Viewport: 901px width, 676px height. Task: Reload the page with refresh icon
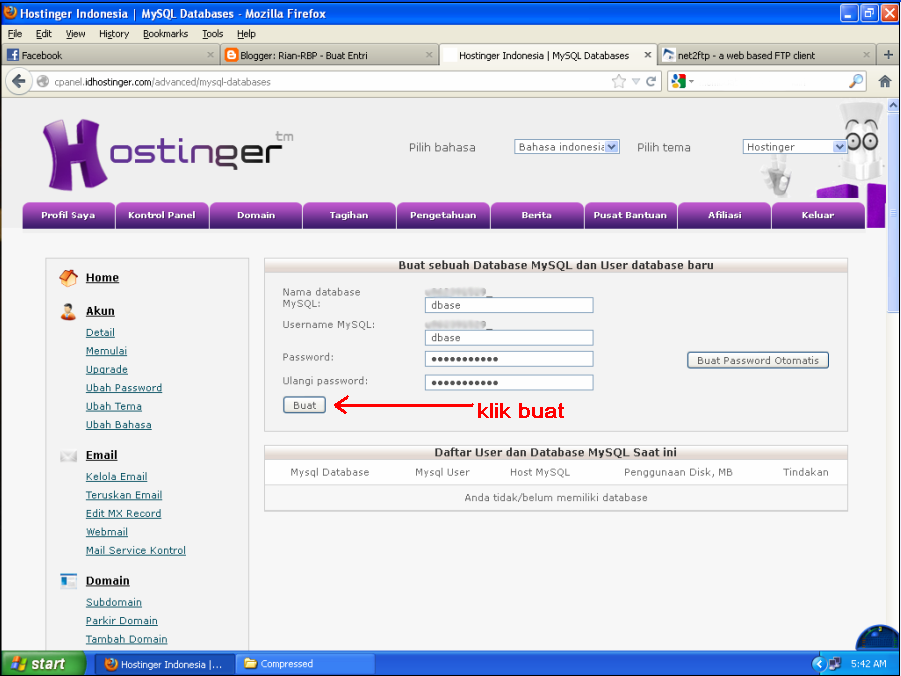click(x=651, y=82)
